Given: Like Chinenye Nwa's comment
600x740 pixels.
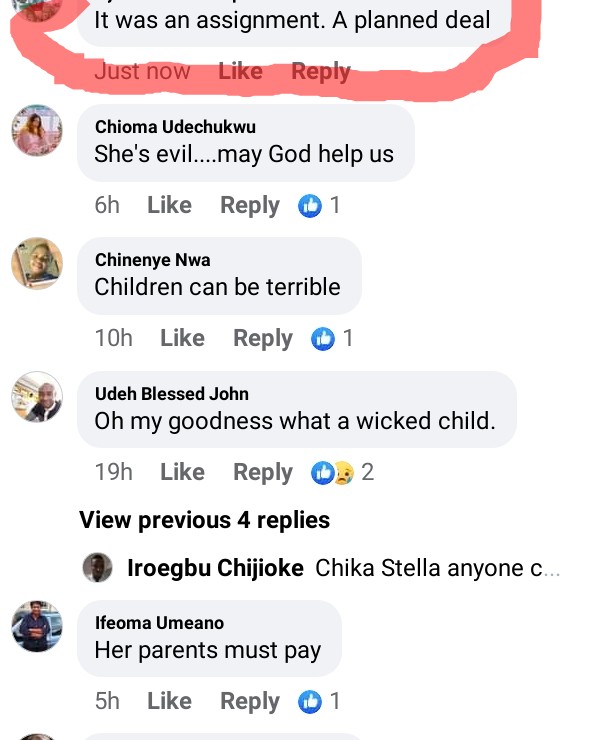Looking at the screenshot, I should [182, 339].
